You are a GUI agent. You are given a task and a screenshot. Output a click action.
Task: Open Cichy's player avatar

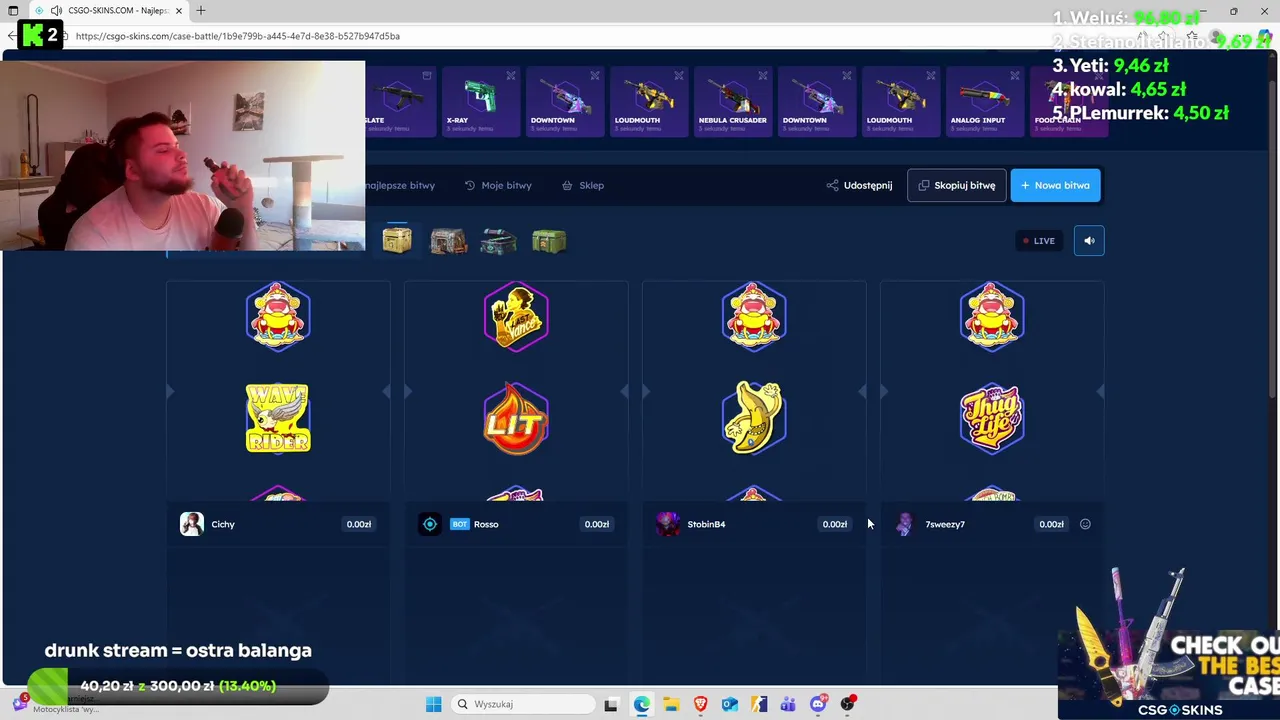click(x=191, y=524)
